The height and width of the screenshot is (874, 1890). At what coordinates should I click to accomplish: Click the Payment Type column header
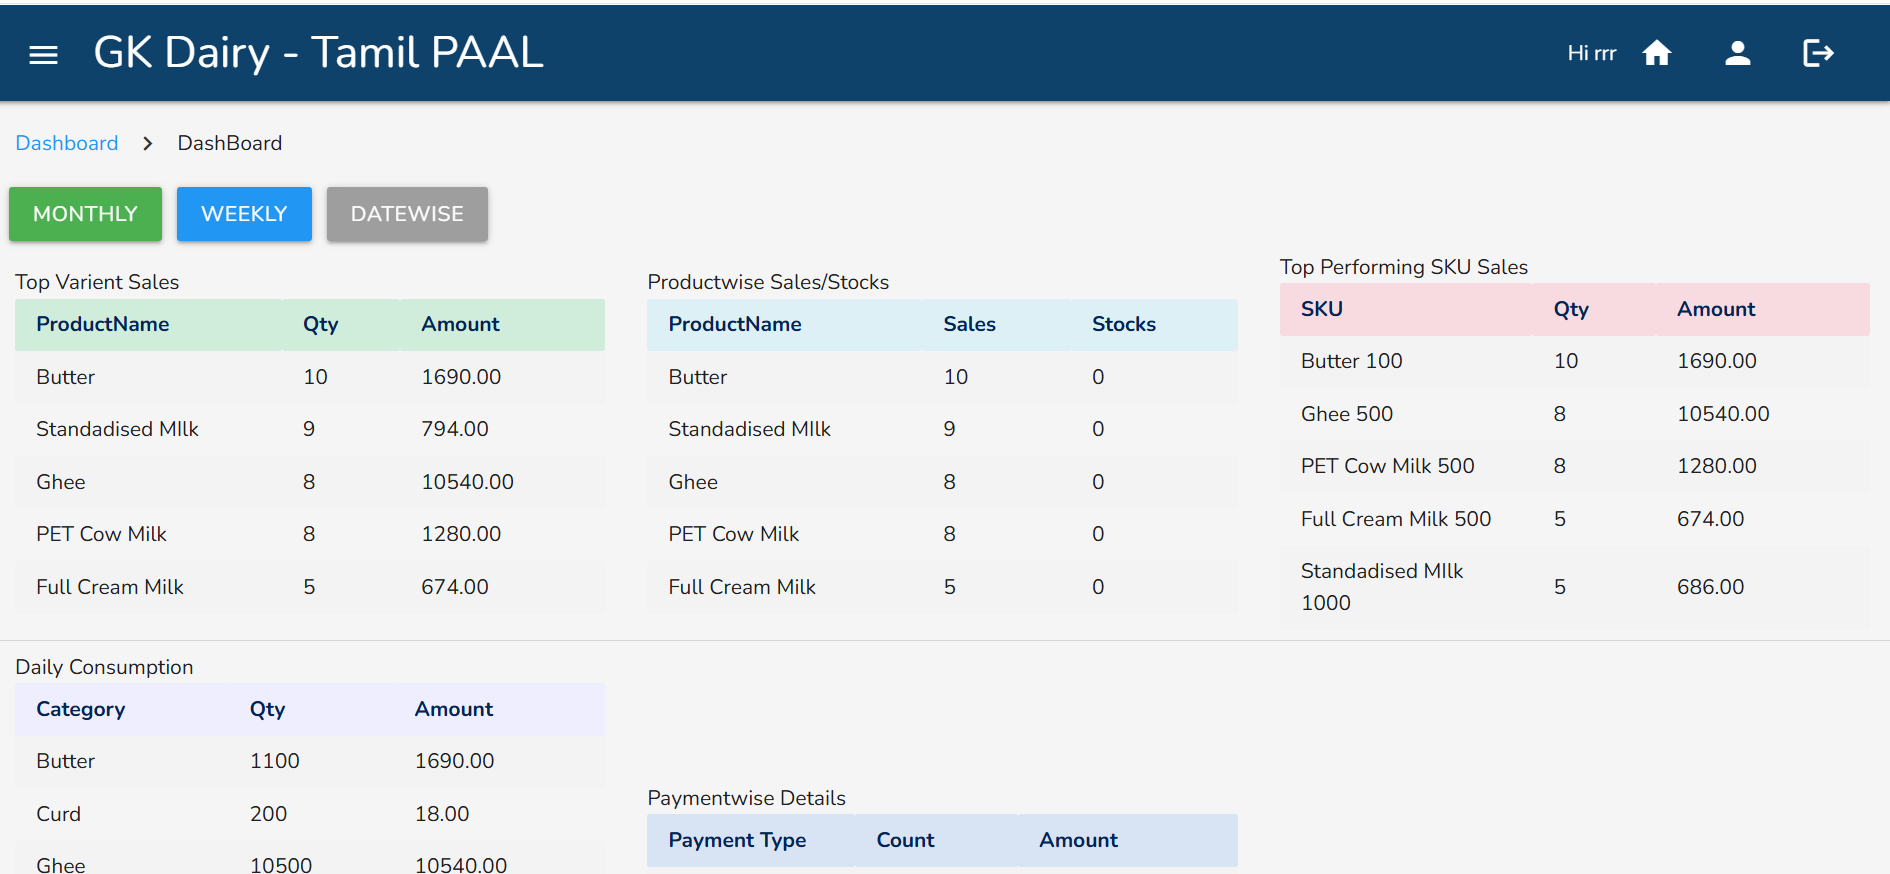(x=737, y=840)
